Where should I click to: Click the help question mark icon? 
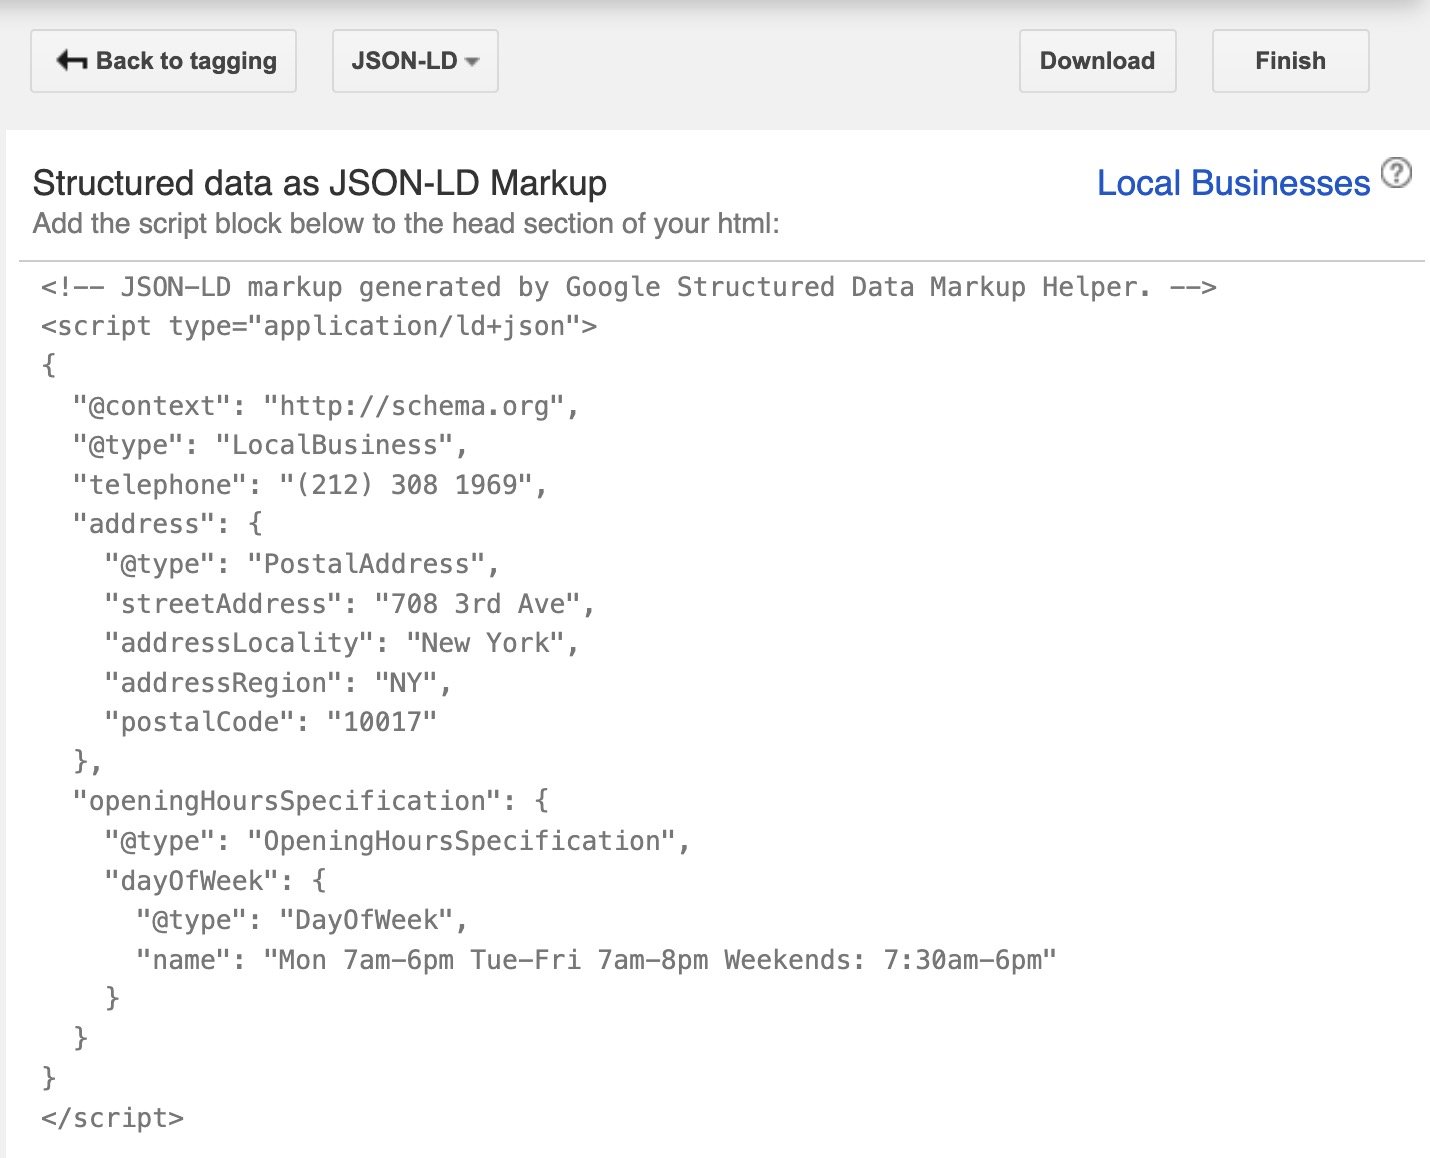pyautogui.click(x=1397, y=174)
